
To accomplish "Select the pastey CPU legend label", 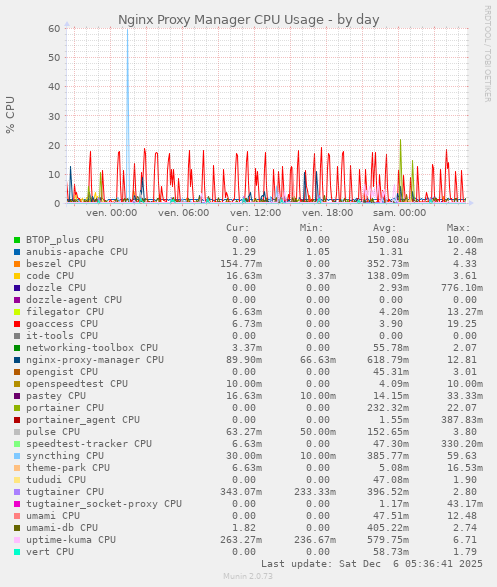I will (56, 396).
